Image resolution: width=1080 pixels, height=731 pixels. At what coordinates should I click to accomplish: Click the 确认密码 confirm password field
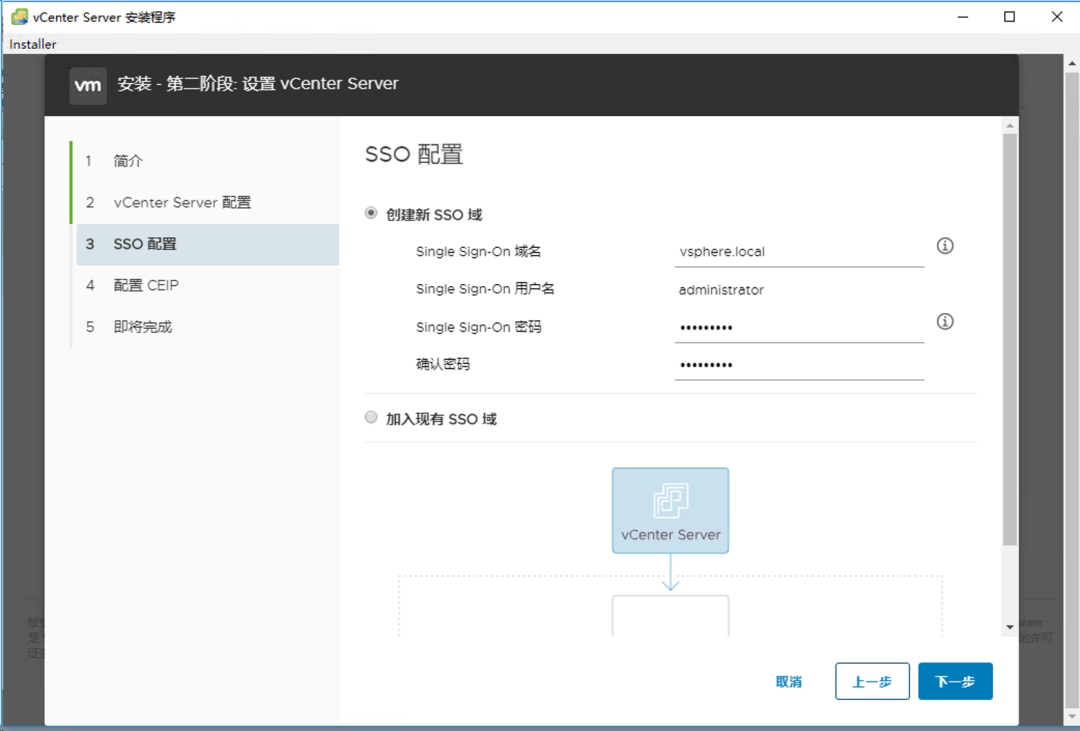(799, 365)
